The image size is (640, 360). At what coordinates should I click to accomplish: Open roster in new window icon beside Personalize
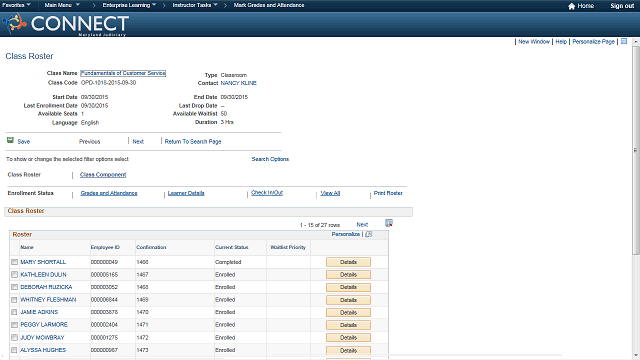[369, 234]
